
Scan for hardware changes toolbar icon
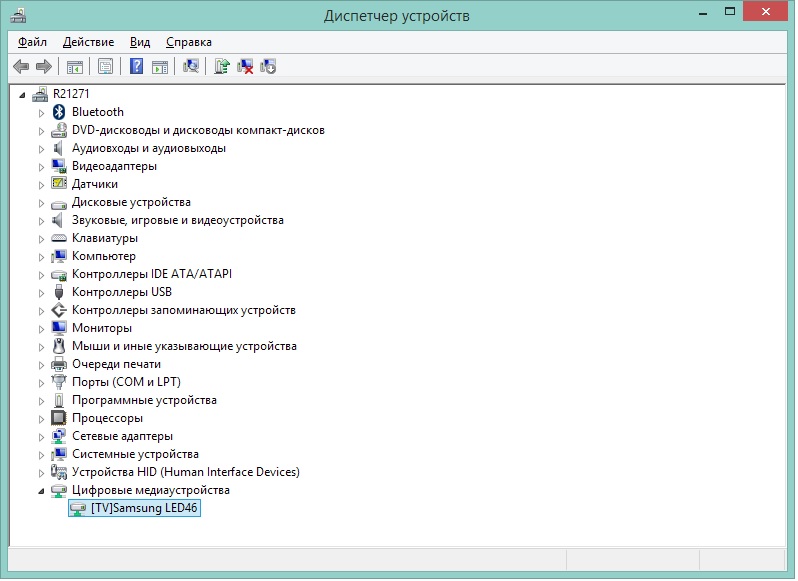(191, 66)
